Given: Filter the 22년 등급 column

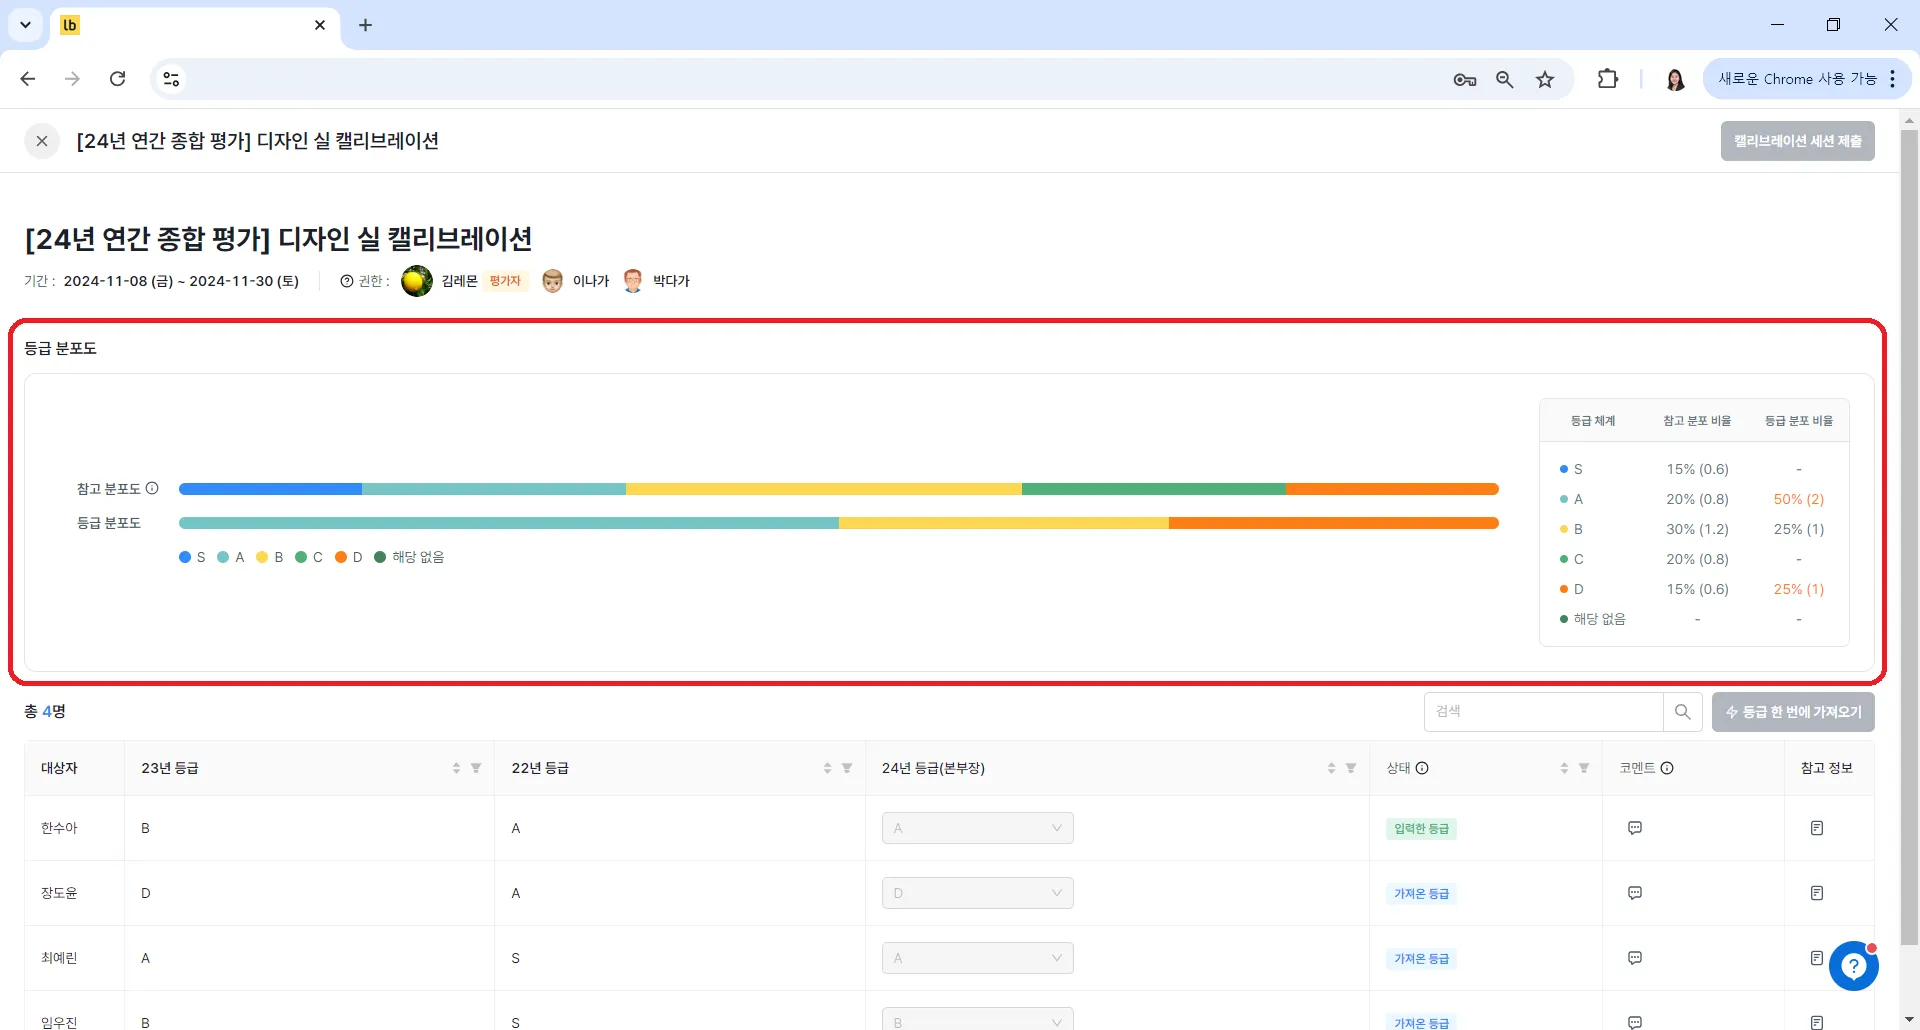Looking at the screenshot, I should click(x=847, y=768).
